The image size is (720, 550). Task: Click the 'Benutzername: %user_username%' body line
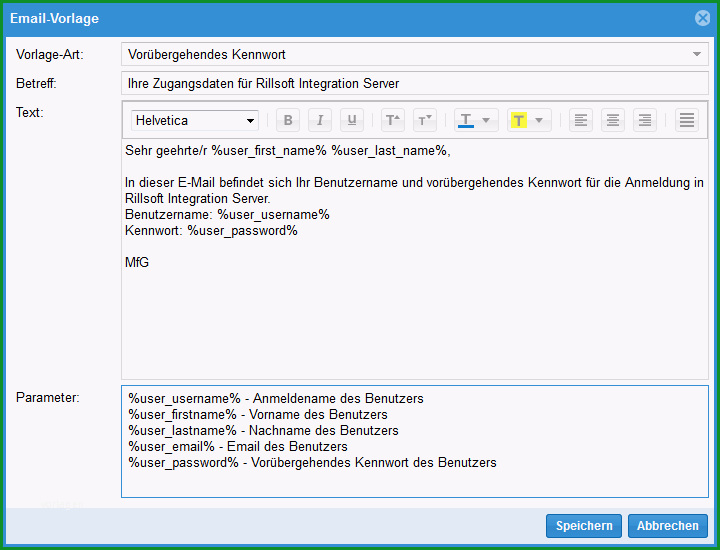[227, 214]
